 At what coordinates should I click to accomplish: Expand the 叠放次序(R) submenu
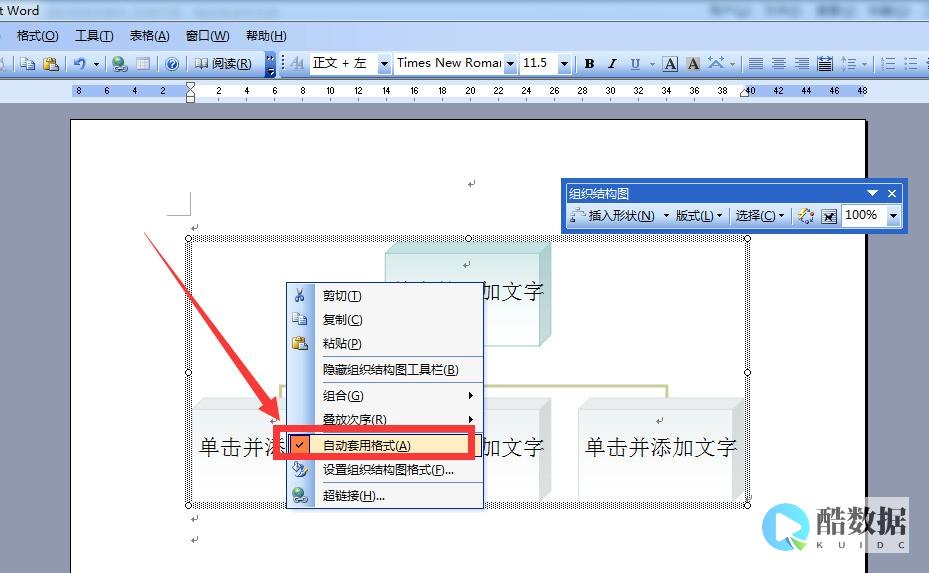(385, 418)
